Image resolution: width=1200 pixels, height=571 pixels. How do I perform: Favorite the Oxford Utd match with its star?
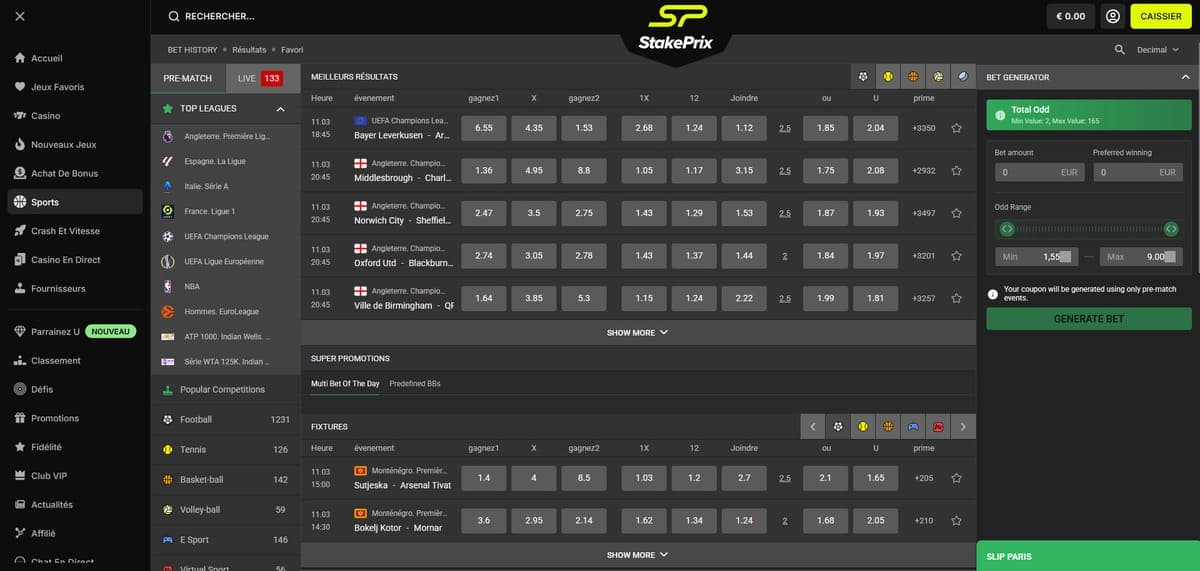(956, 255)
